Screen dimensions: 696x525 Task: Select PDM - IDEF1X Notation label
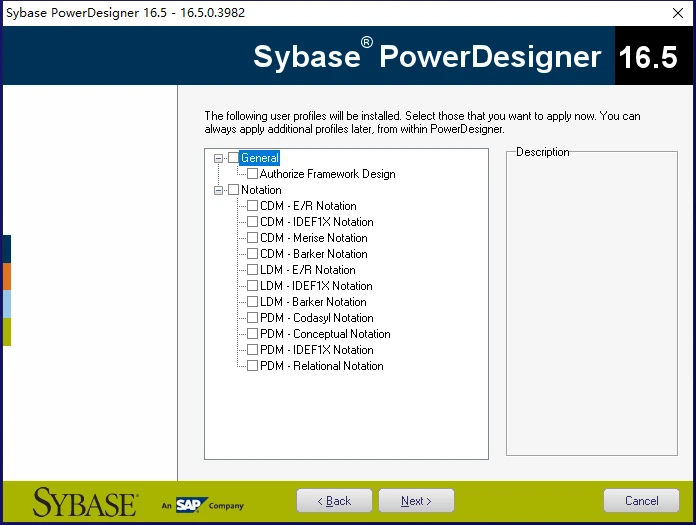(x=316, y=350)
